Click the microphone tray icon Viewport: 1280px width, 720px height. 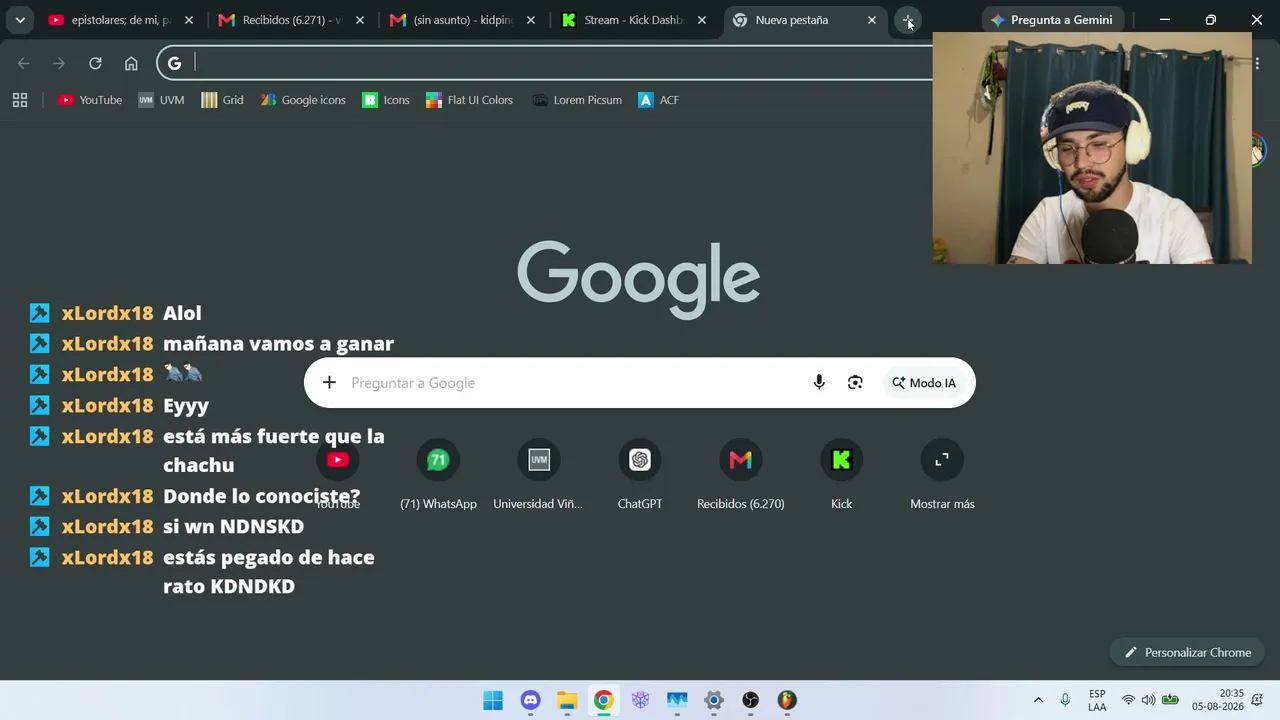(x=1065, y=700)
